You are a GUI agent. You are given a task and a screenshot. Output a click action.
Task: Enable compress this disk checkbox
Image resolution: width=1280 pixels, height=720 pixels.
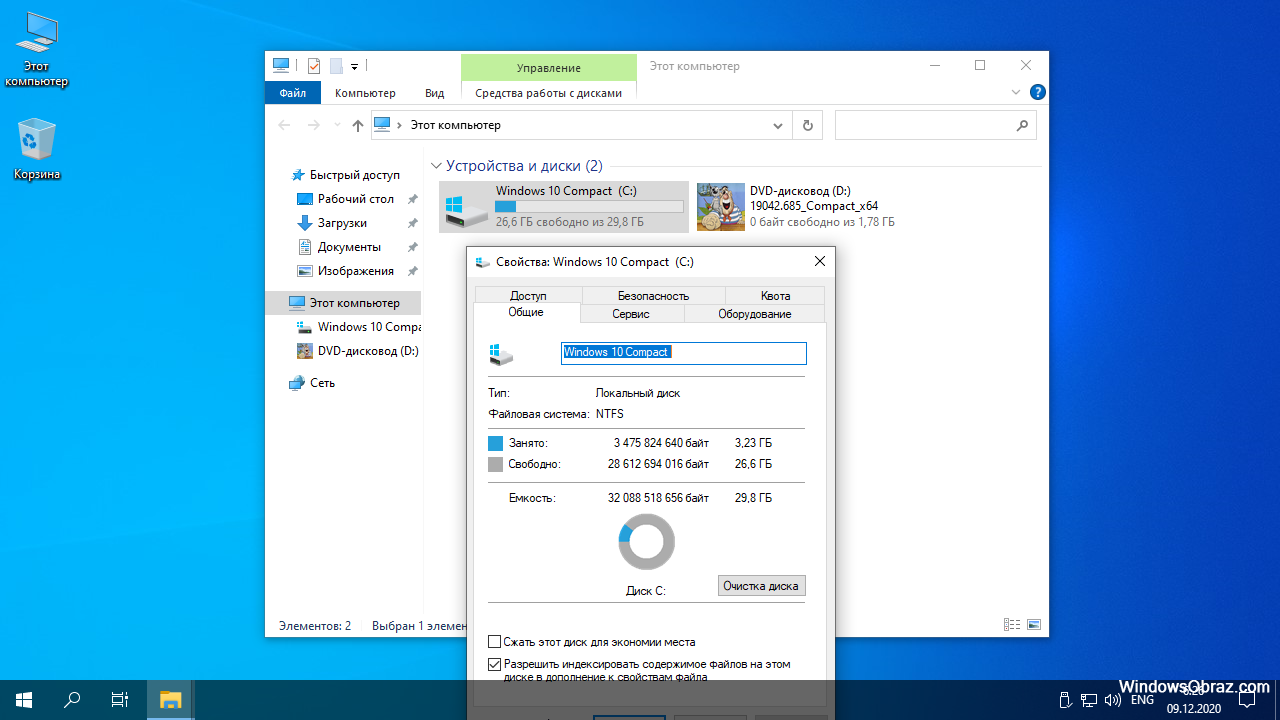(495, 642)
